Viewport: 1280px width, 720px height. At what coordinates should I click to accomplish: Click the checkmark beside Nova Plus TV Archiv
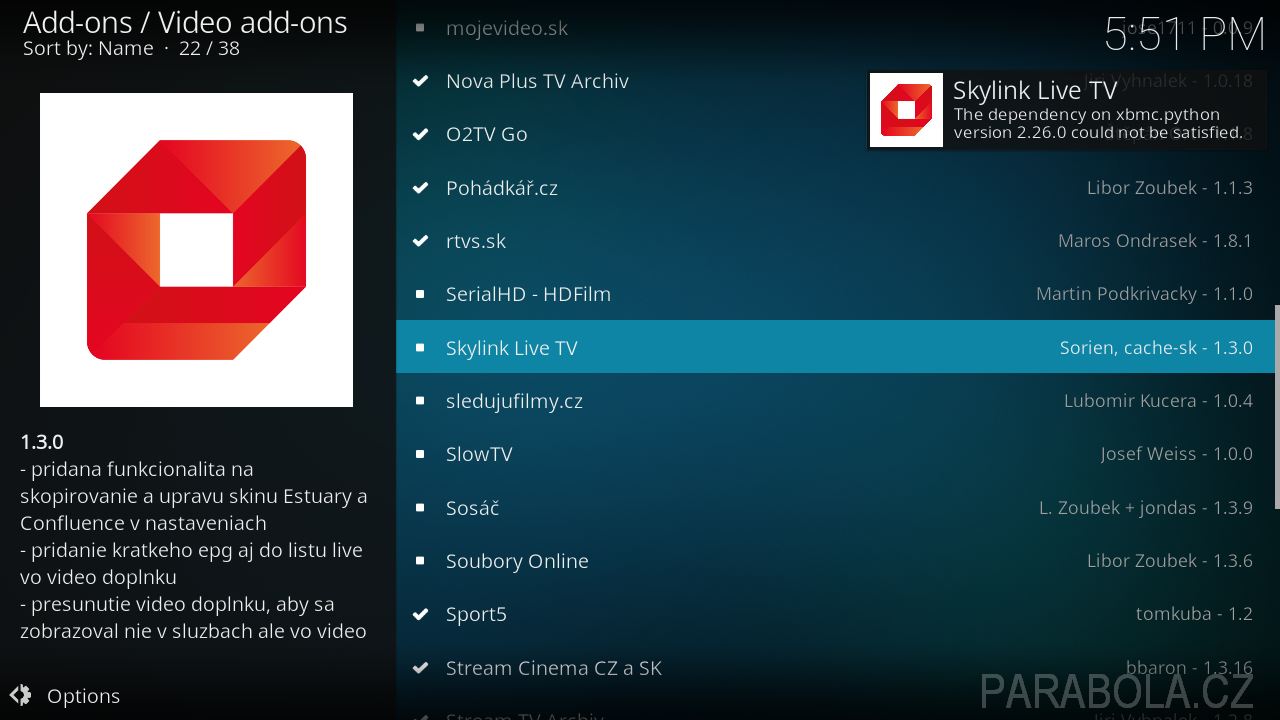click(x=421, y=81)
